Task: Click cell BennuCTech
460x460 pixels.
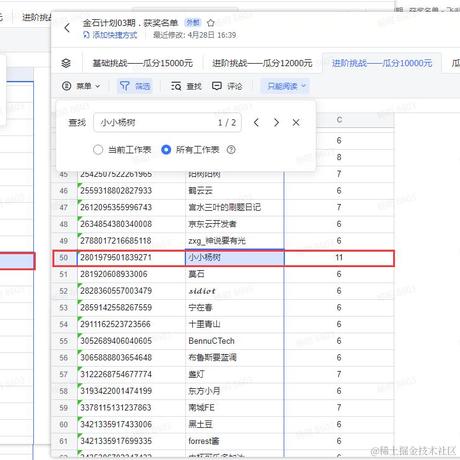Action: coord(235,341)
